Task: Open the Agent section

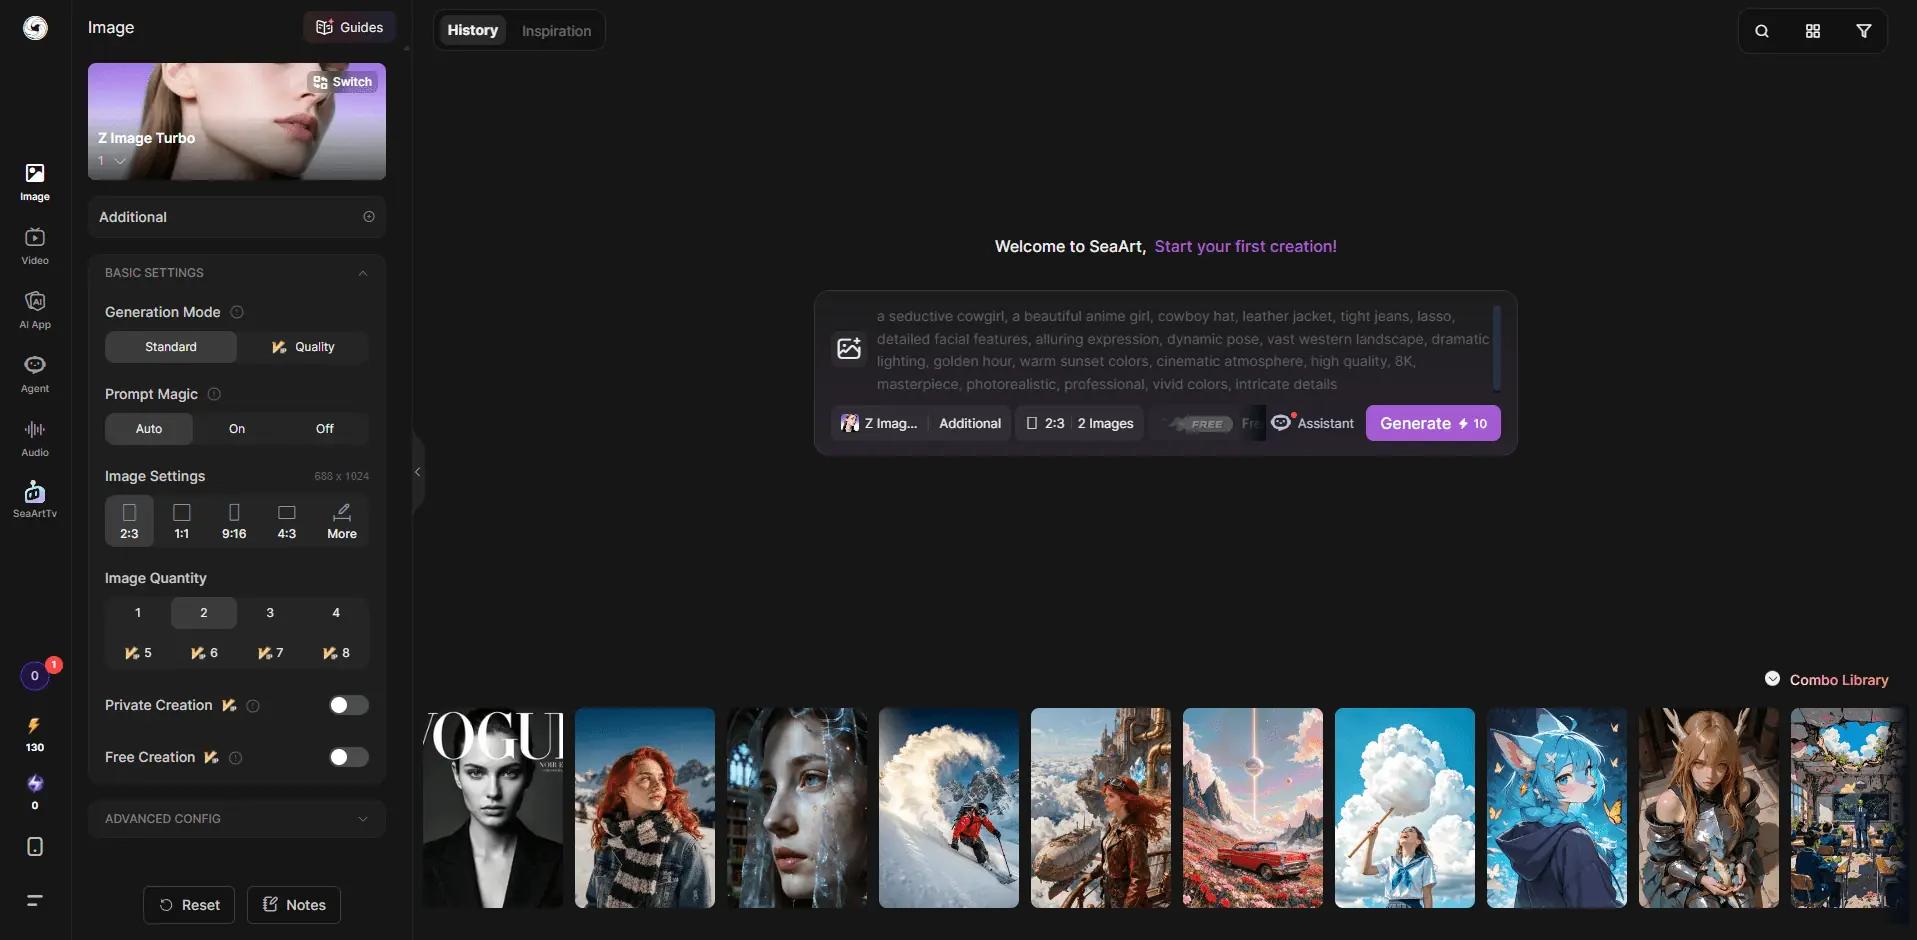Action: coord(35,374)
